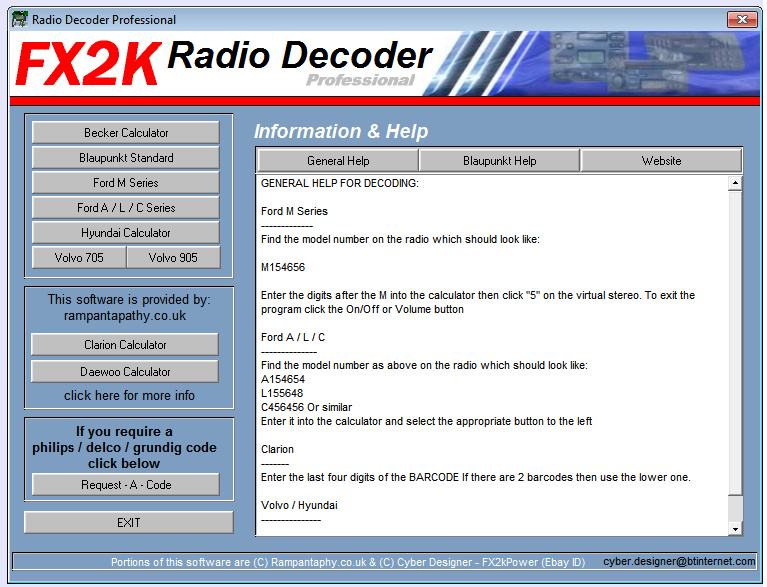The height and width of the screenshot is (587, 767).
Task: Click the 'A154654' example model number
Action: [283, 379]
